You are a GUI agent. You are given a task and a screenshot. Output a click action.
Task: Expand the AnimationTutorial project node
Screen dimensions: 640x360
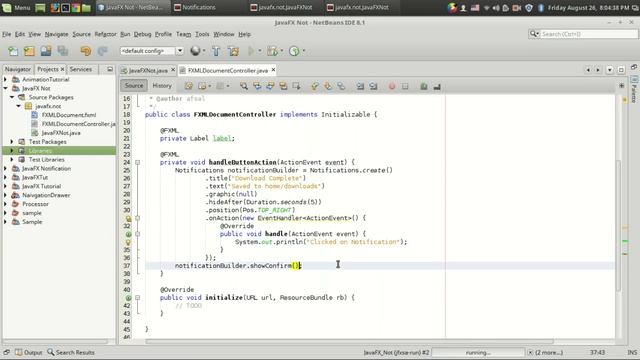(x=5, y=79)
